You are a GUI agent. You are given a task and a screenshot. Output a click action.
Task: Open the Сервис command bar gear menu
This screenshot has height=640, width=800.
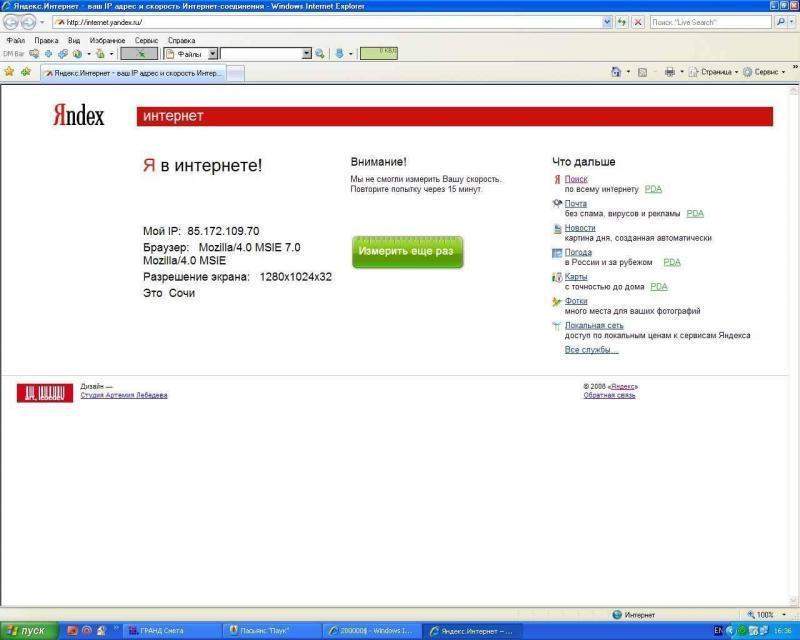764,72
